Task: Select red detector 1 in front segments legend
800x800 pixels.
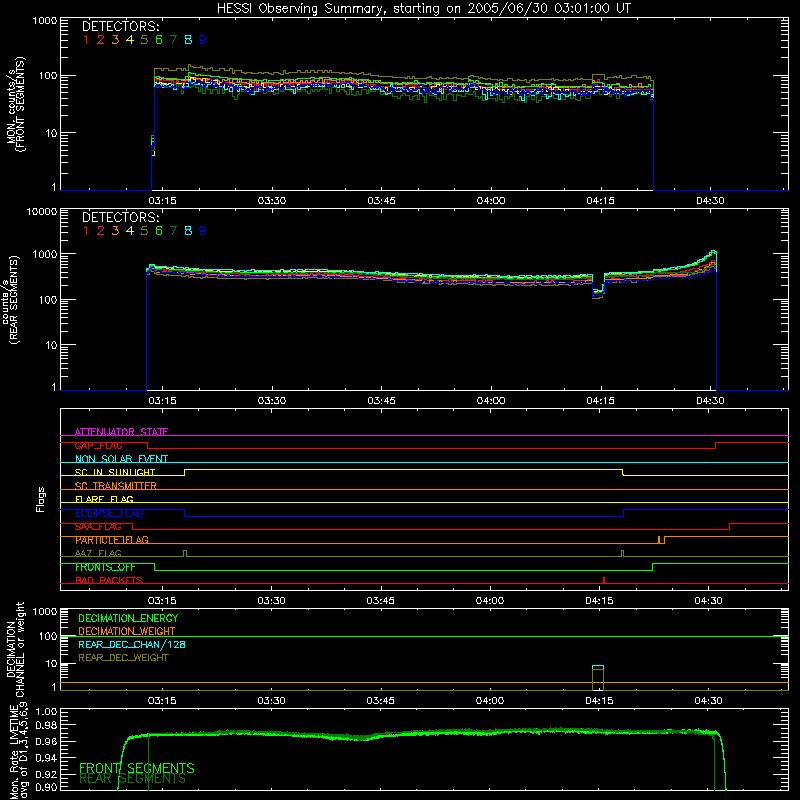Action: point(86,40)
